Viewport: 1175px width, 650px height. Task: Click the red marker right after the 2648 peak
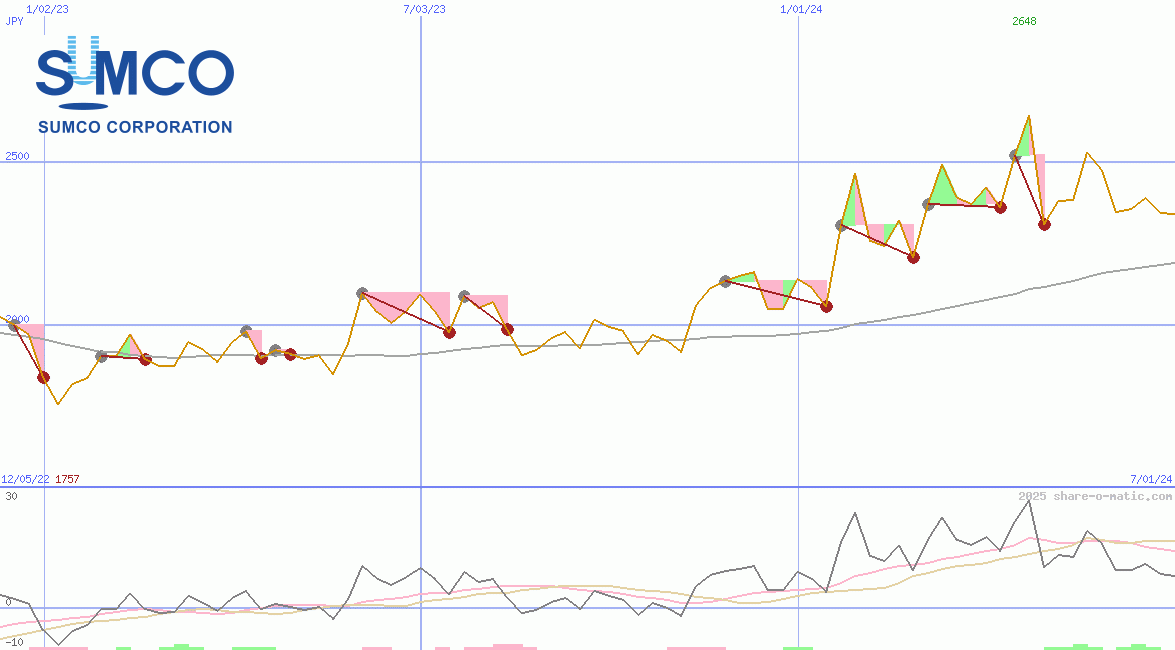point(1044,224)
